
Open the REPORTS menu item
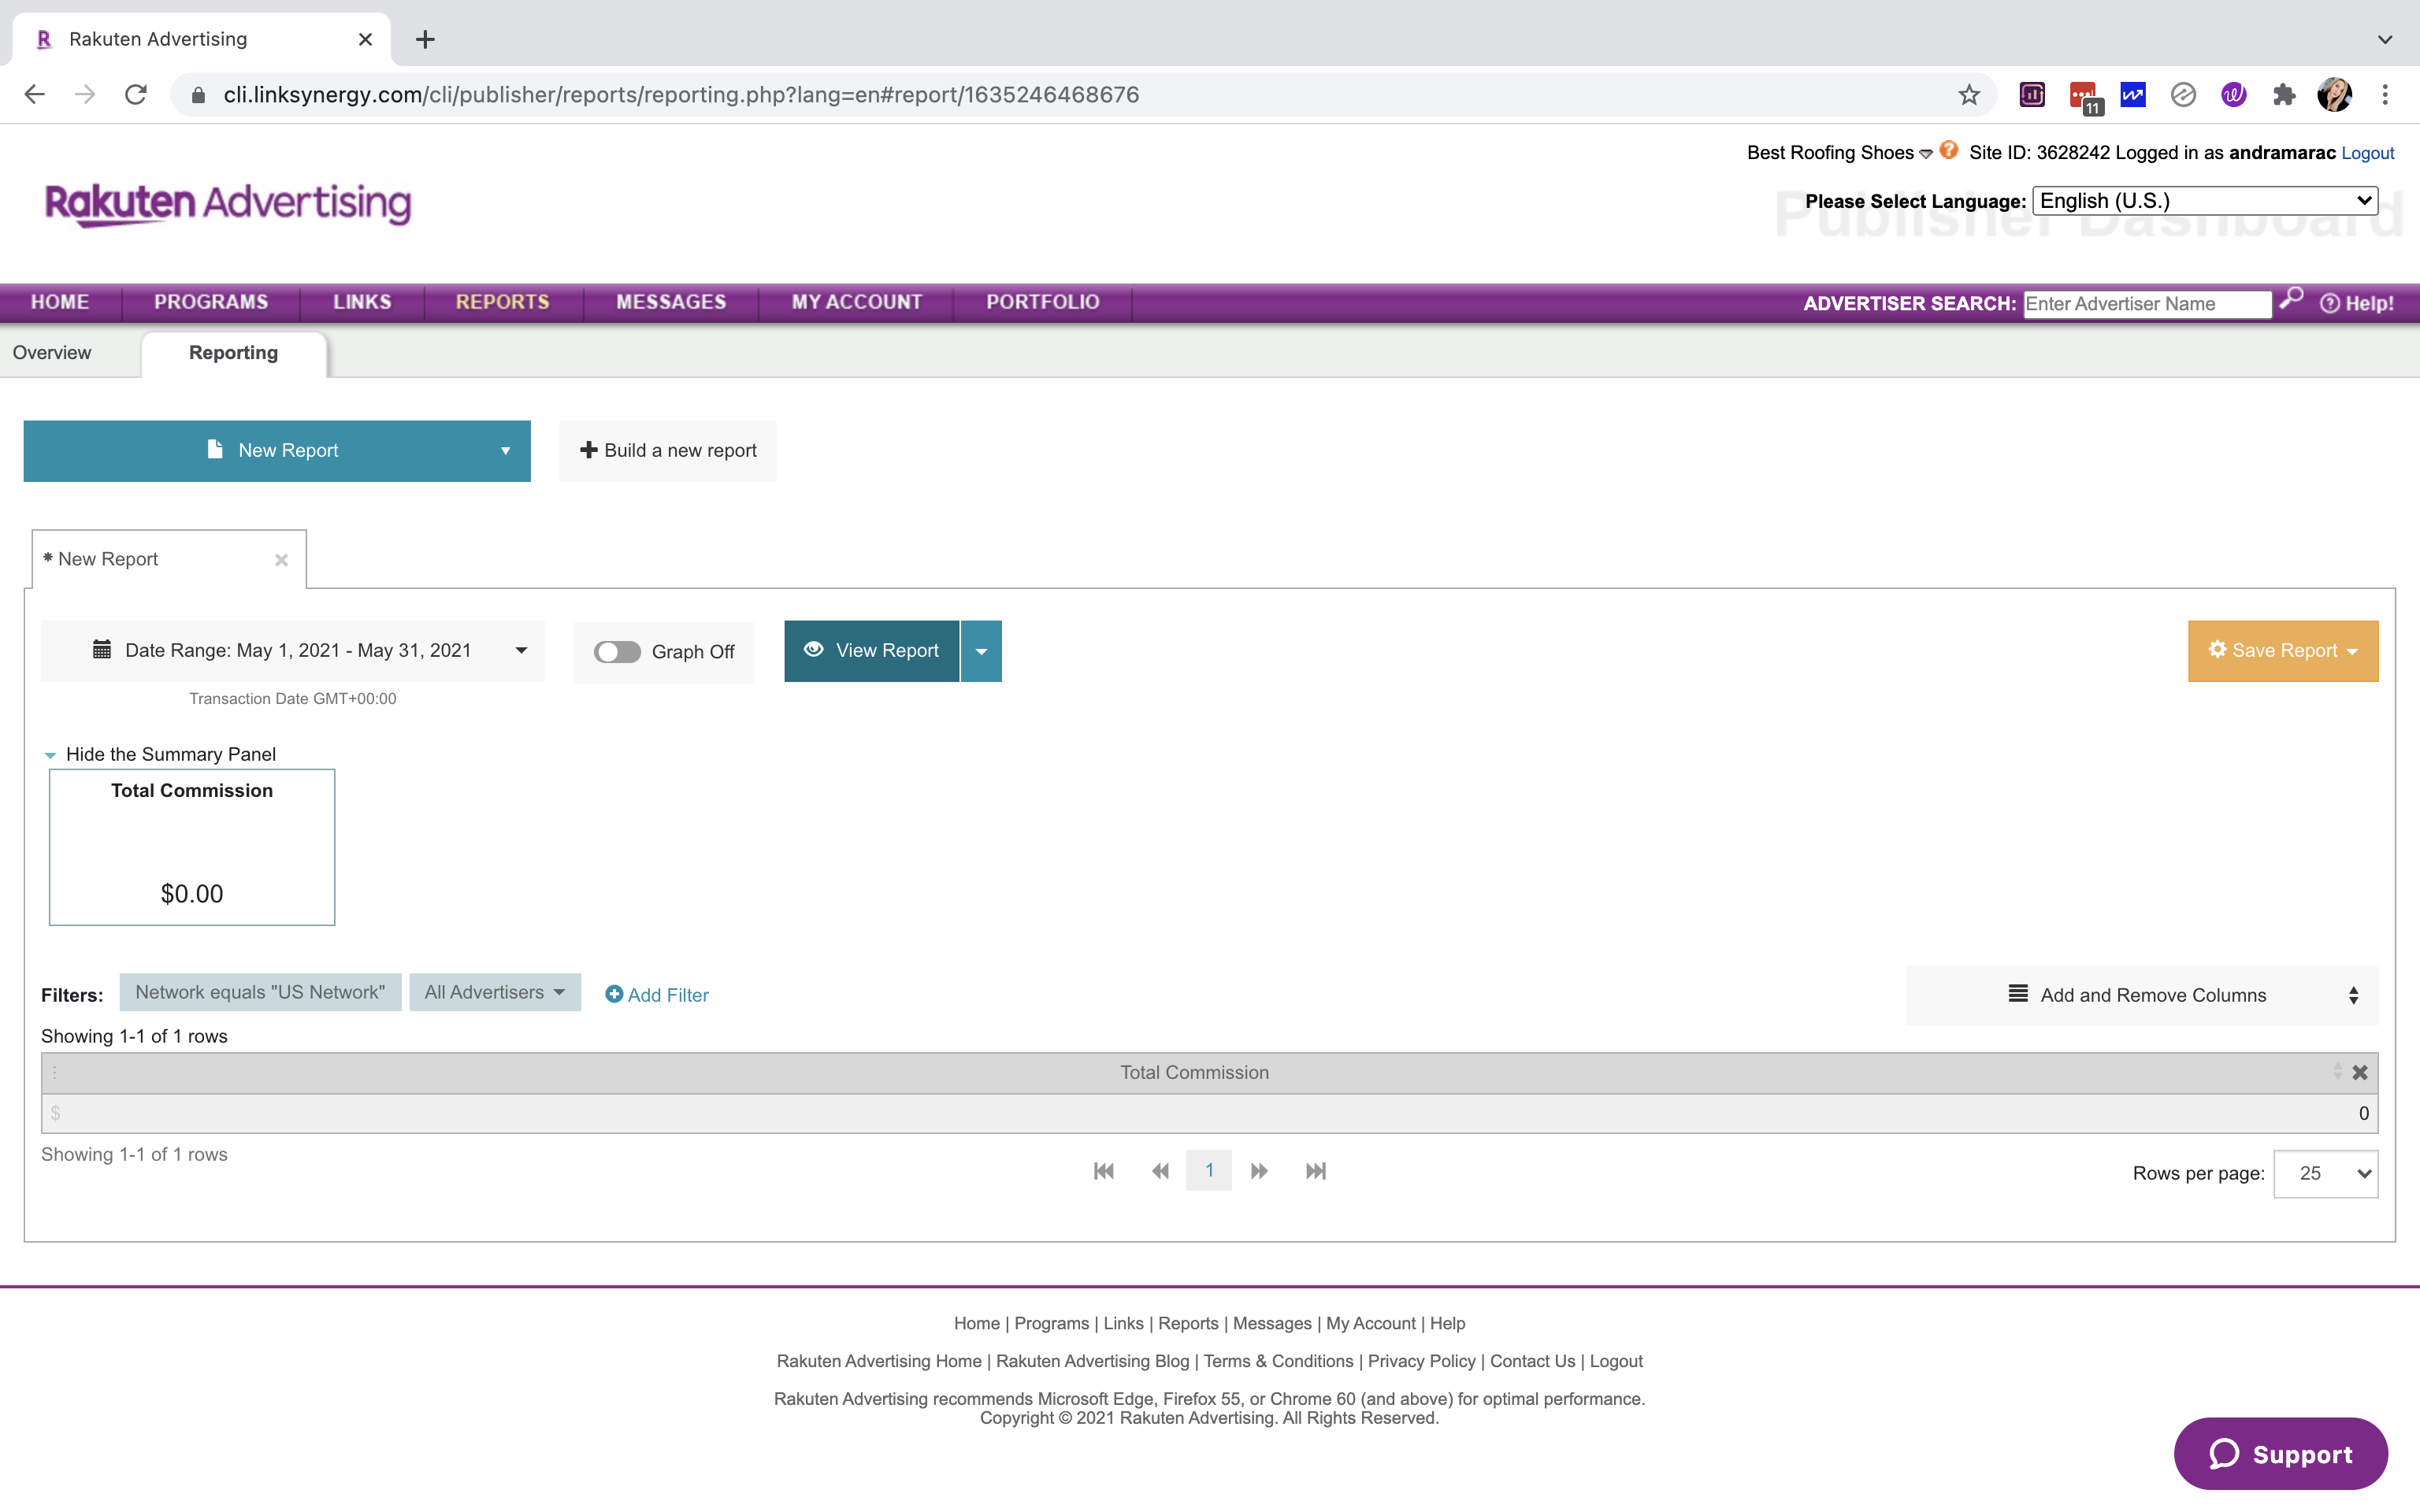(503, 302)
